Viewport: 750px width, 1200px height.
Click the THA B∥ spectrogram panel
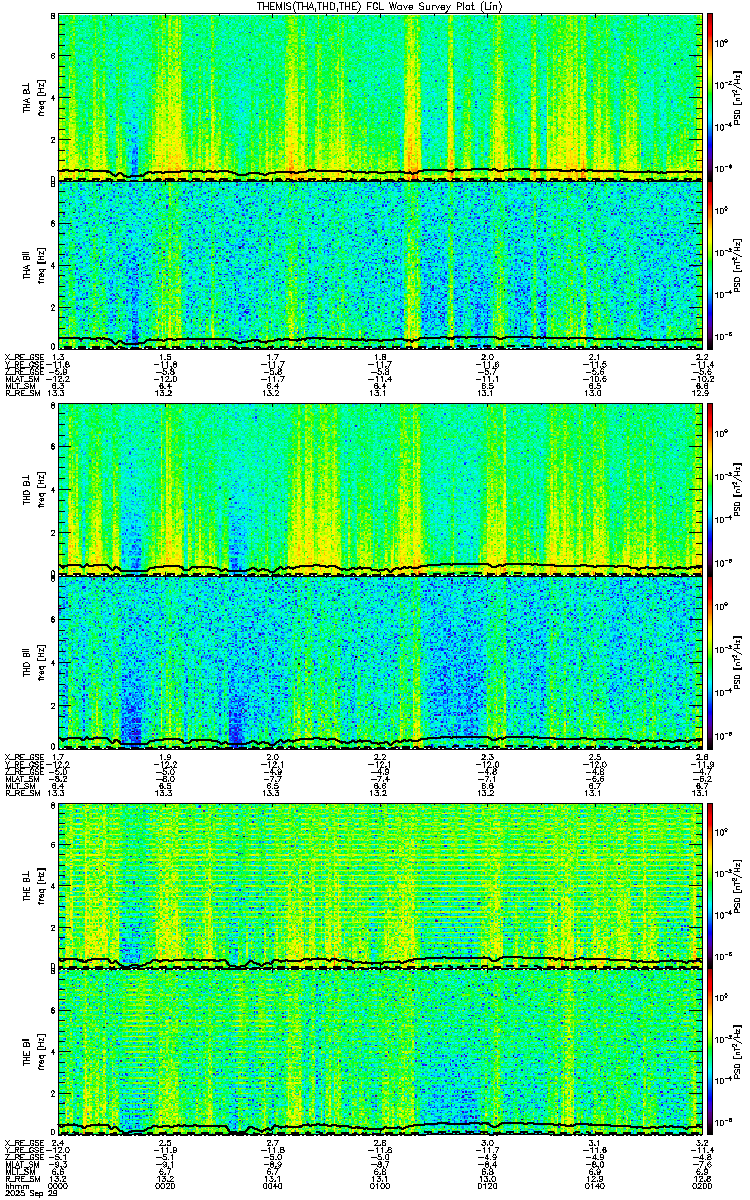tap(380, 265)
